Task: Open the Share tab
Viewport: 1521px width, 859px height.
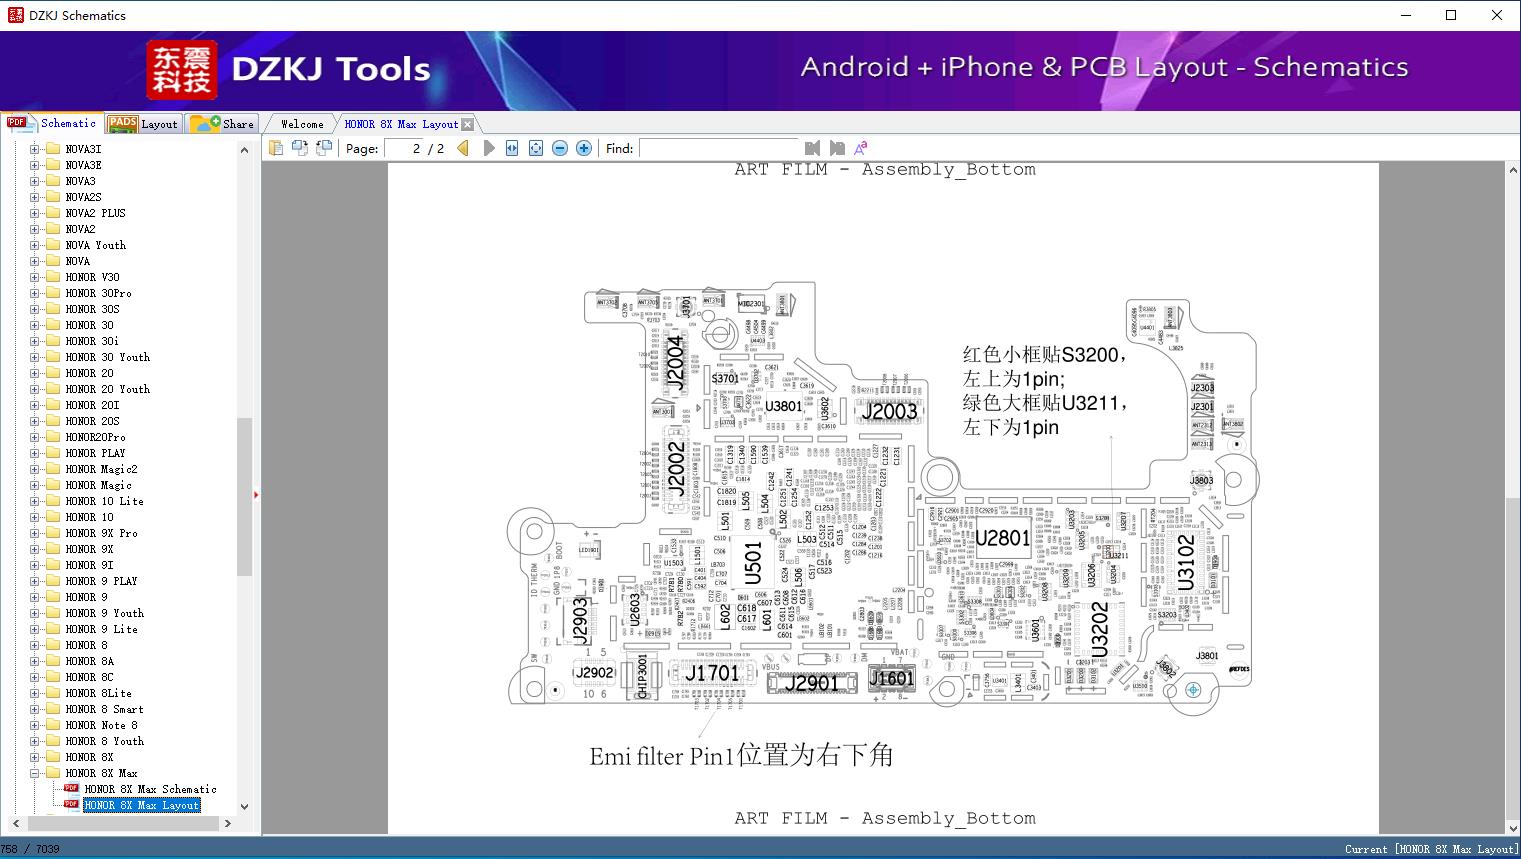Action: [x=224, y=124]
